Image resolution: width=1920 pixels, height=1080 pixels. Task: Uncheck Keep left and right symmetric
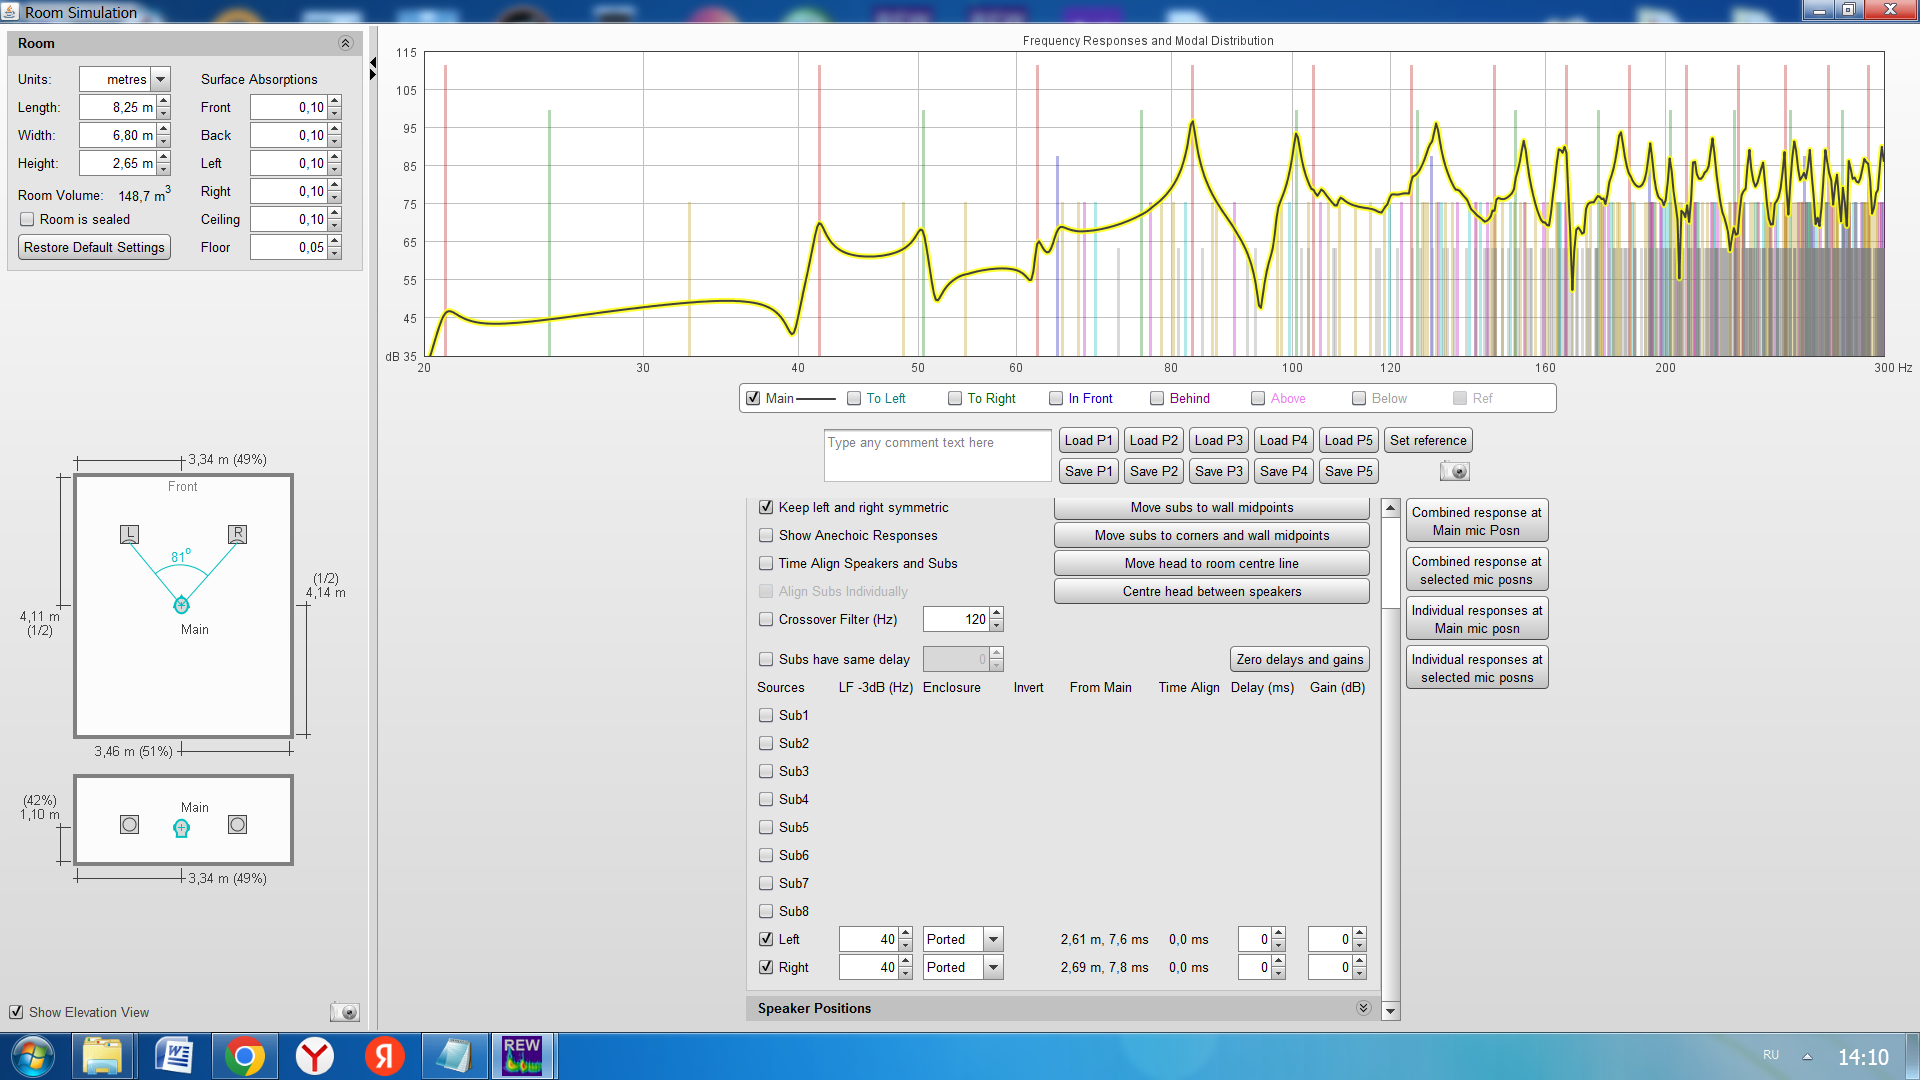[x=766, y=507]
